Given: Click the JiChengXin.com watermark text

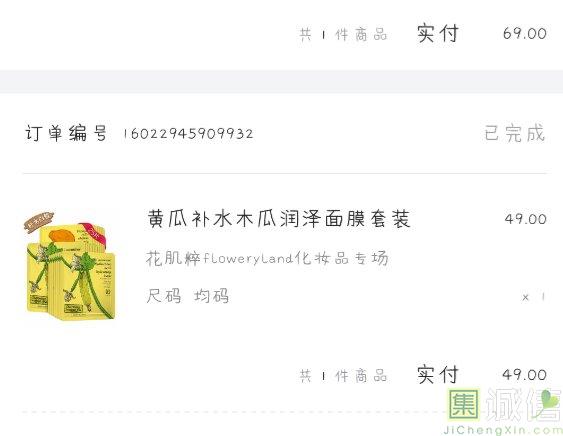Looking at the screenshot, I should coord(503,430).
